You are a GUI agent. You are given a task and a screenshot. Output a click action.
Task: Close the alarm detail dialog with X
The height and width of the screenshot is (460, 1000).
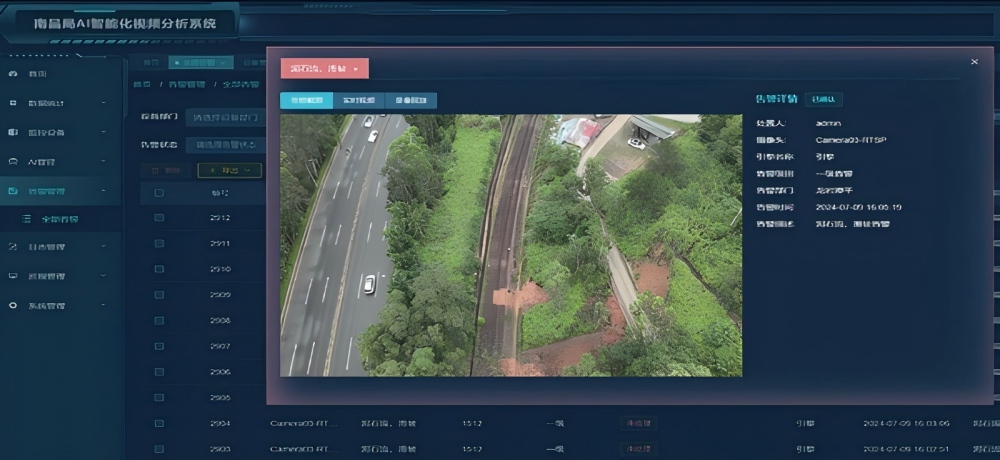[x=974, y=62]
